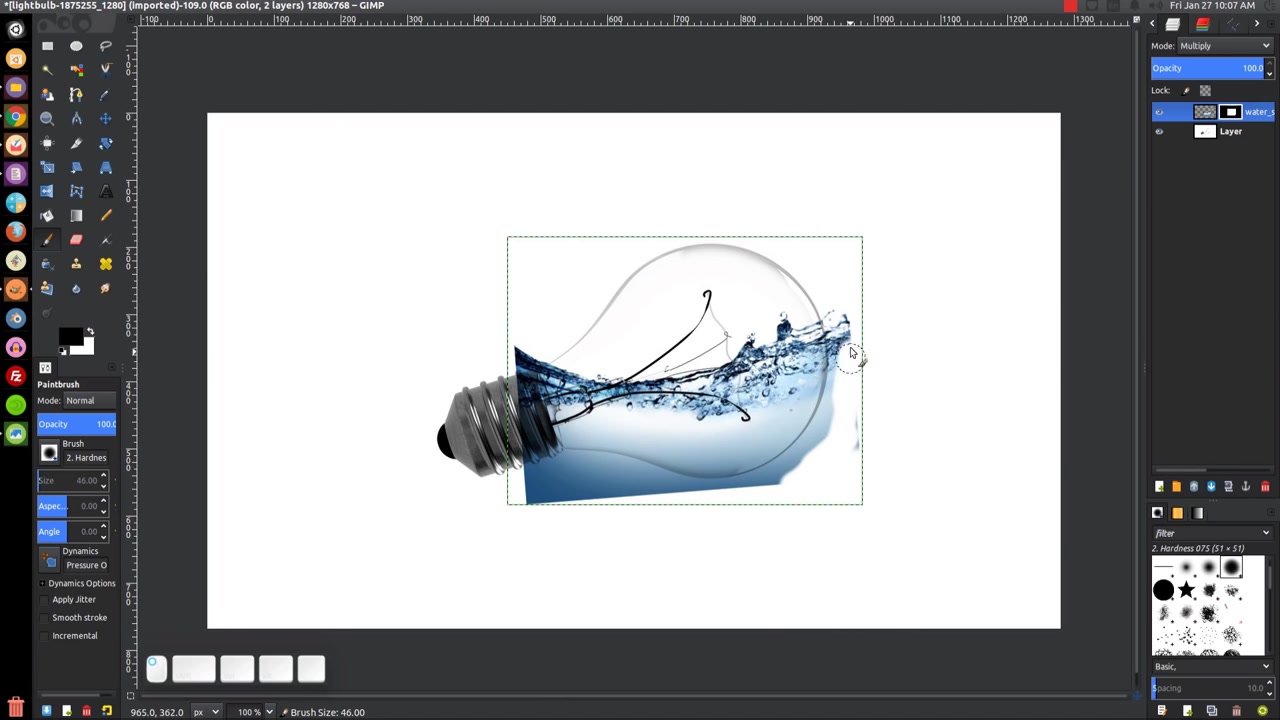Open the brush preview button in tool options

pyautogui.click(x=49, y=452)
